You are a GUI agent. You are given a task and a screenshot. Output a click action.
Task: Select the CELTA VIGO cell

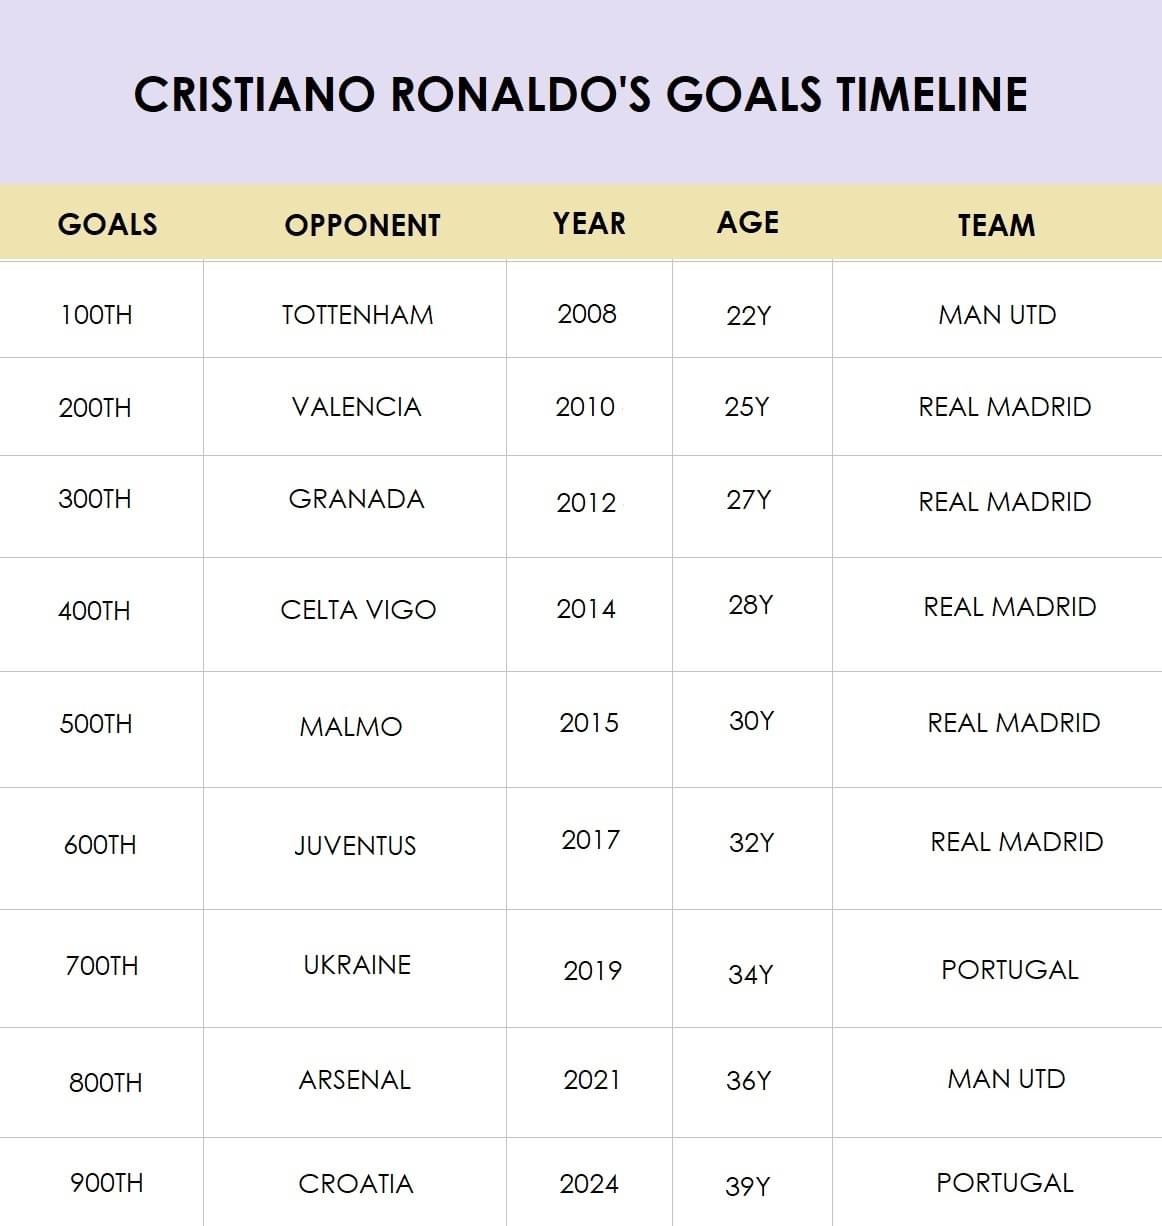point(358,610)
